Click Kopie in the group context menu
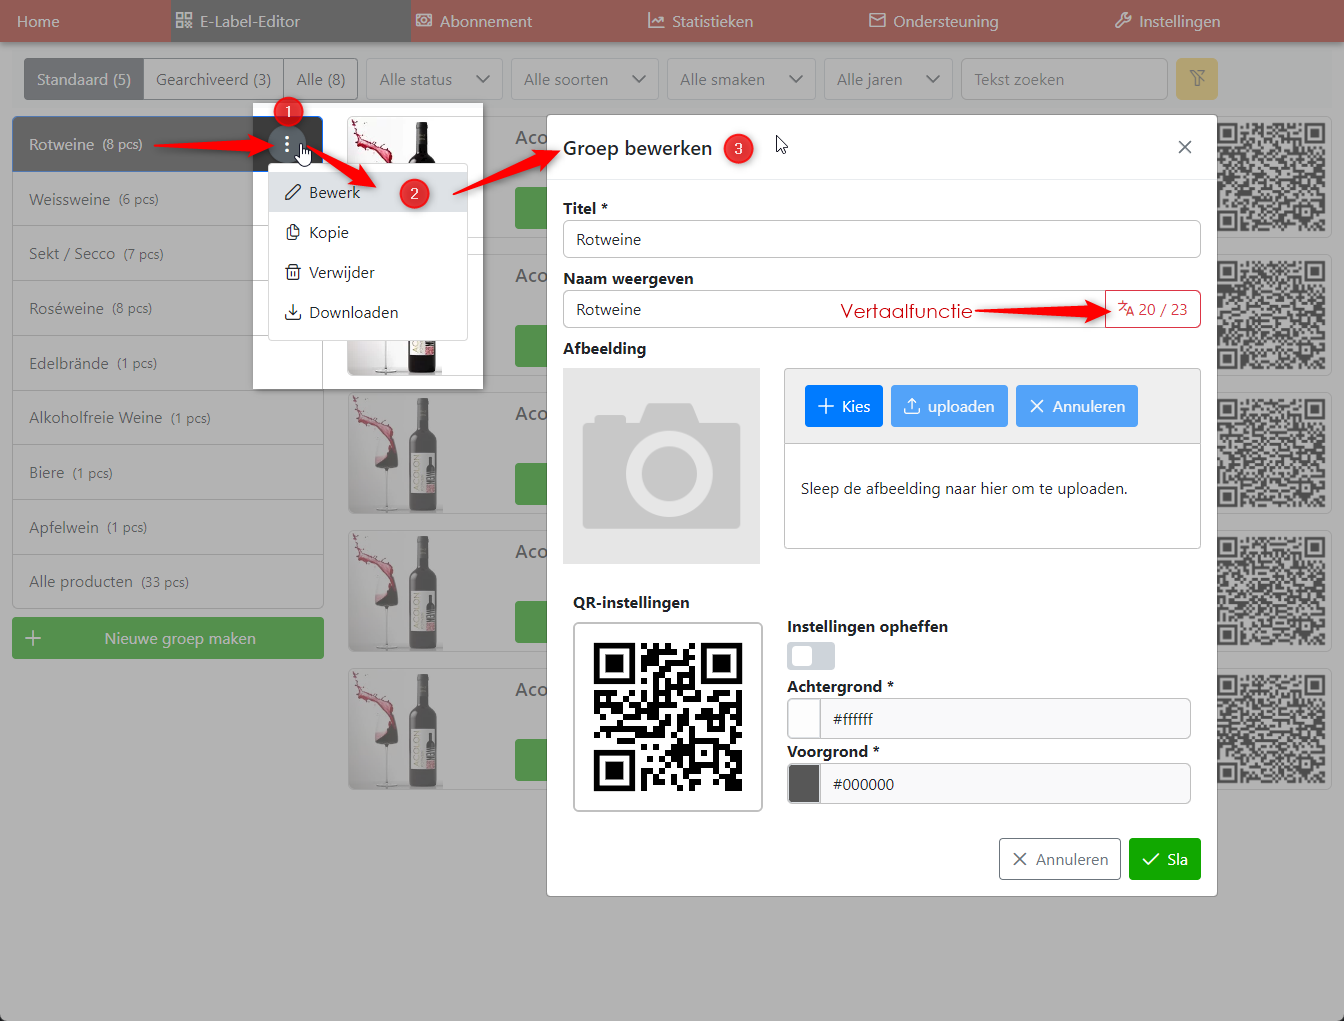 tap(328, 233)
